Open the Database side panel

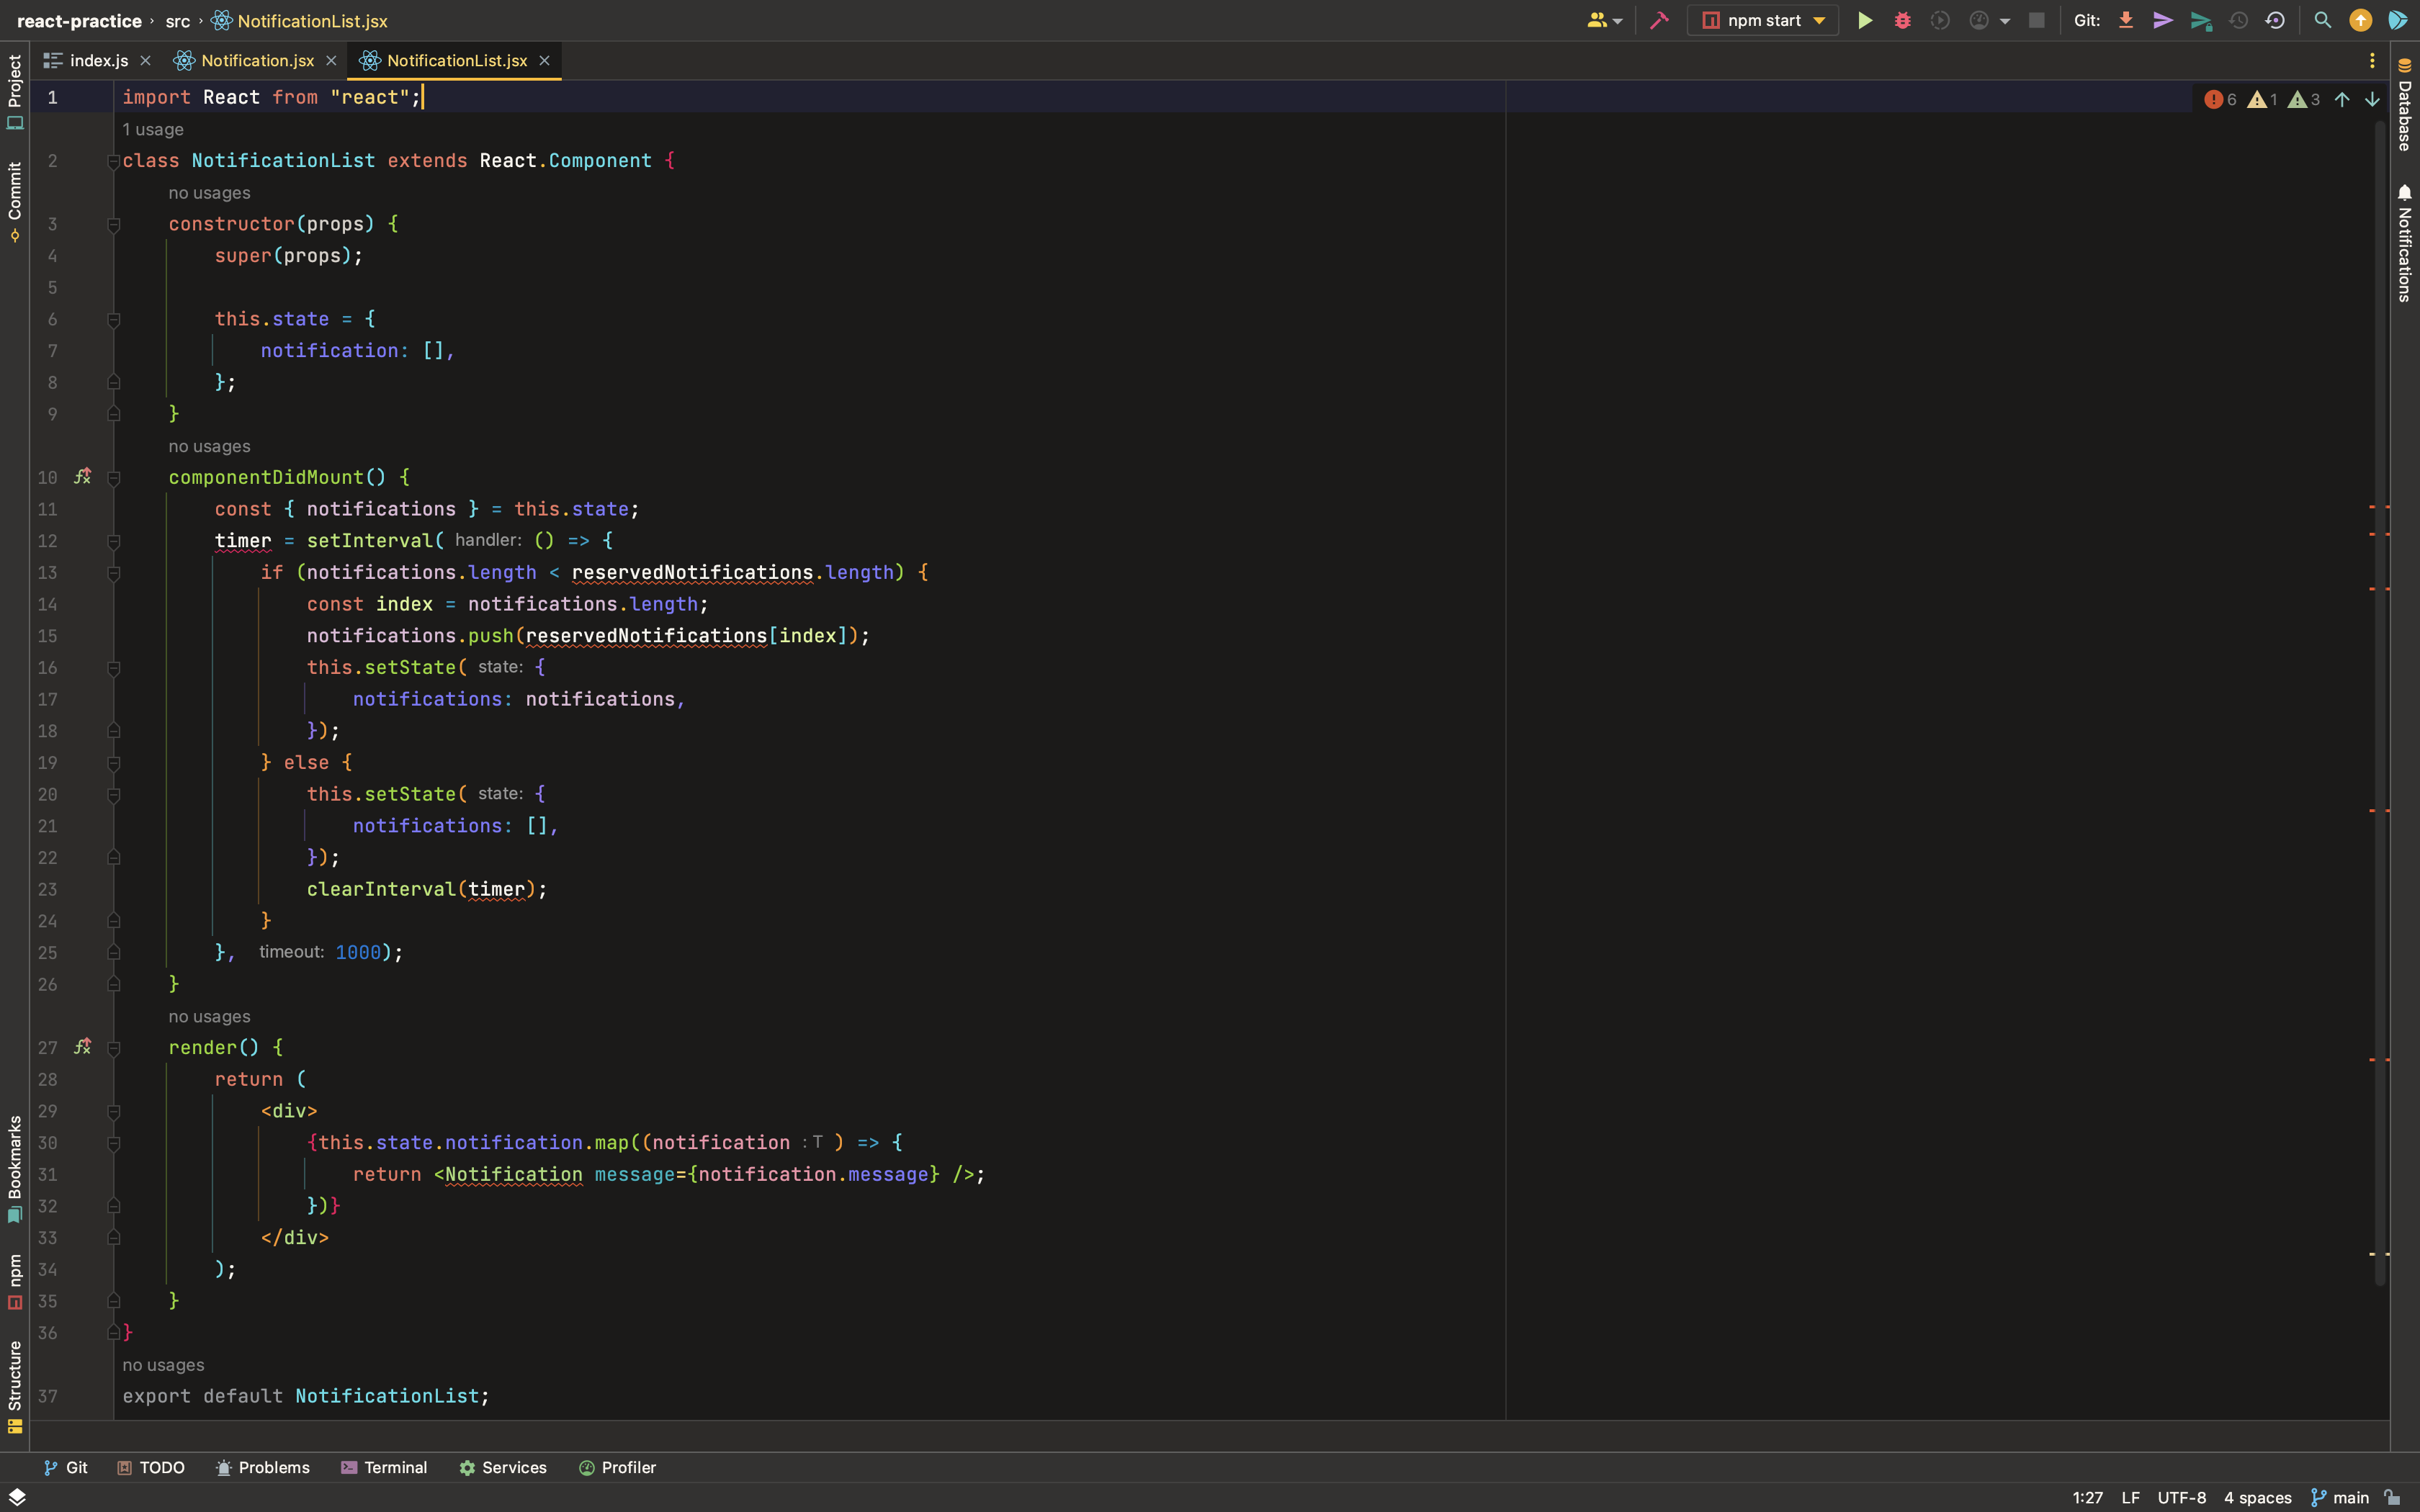(2405, 105)
